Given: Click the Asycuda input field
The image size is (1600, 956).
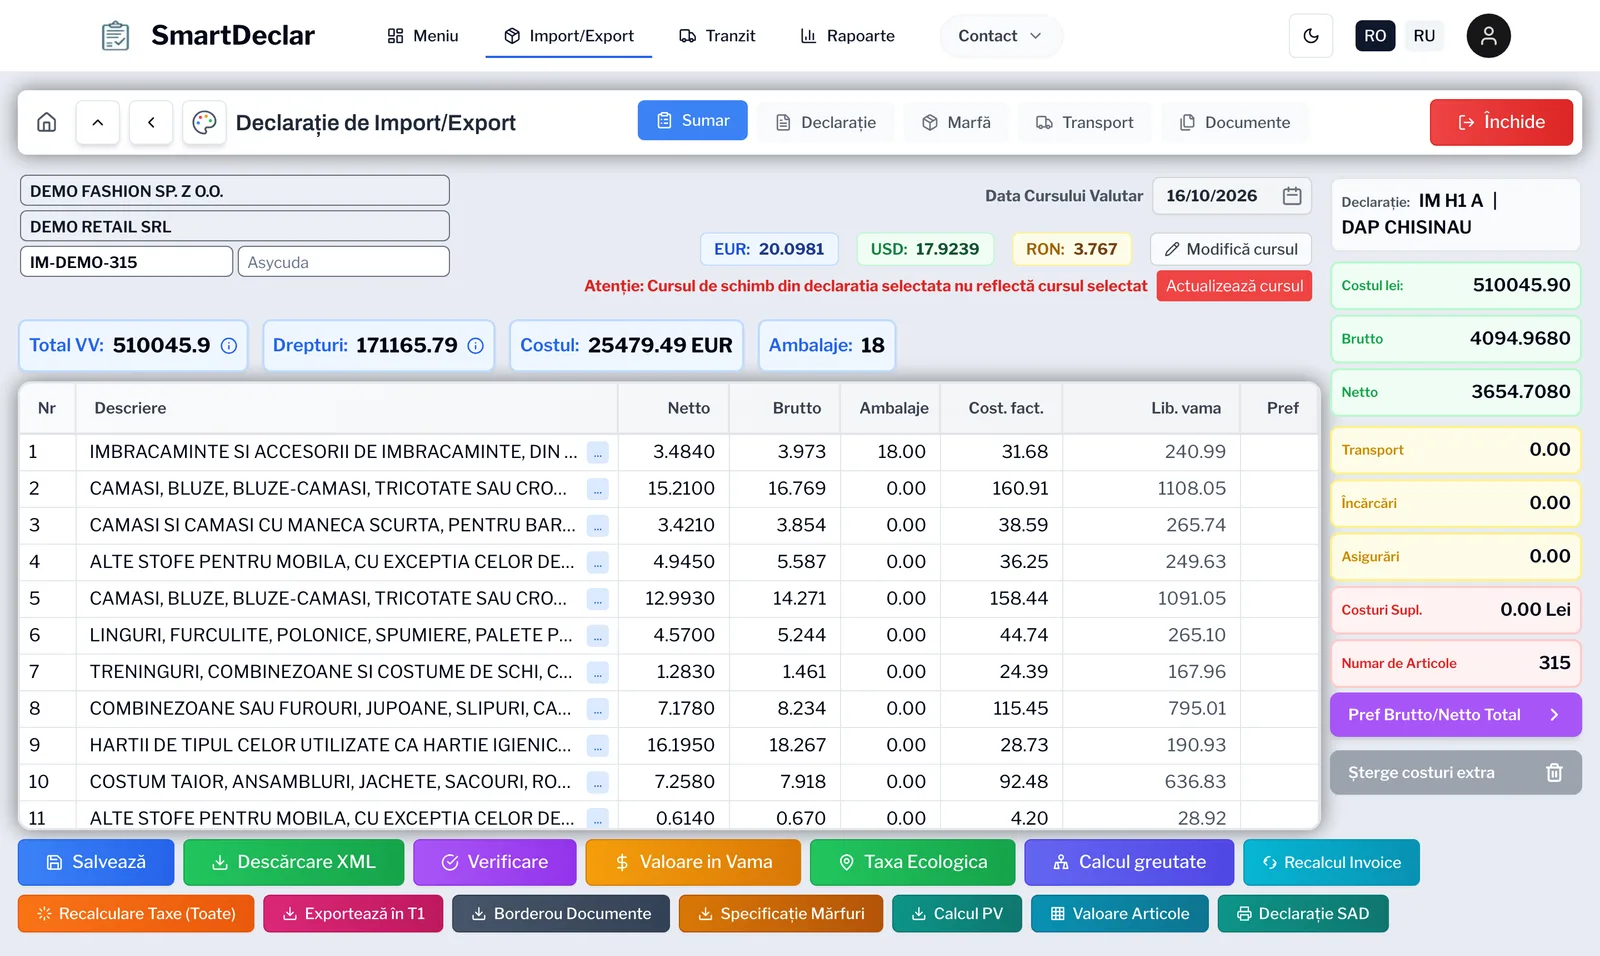Looking at the screenshot, I should pyautogui.click(x=344, y=262).
